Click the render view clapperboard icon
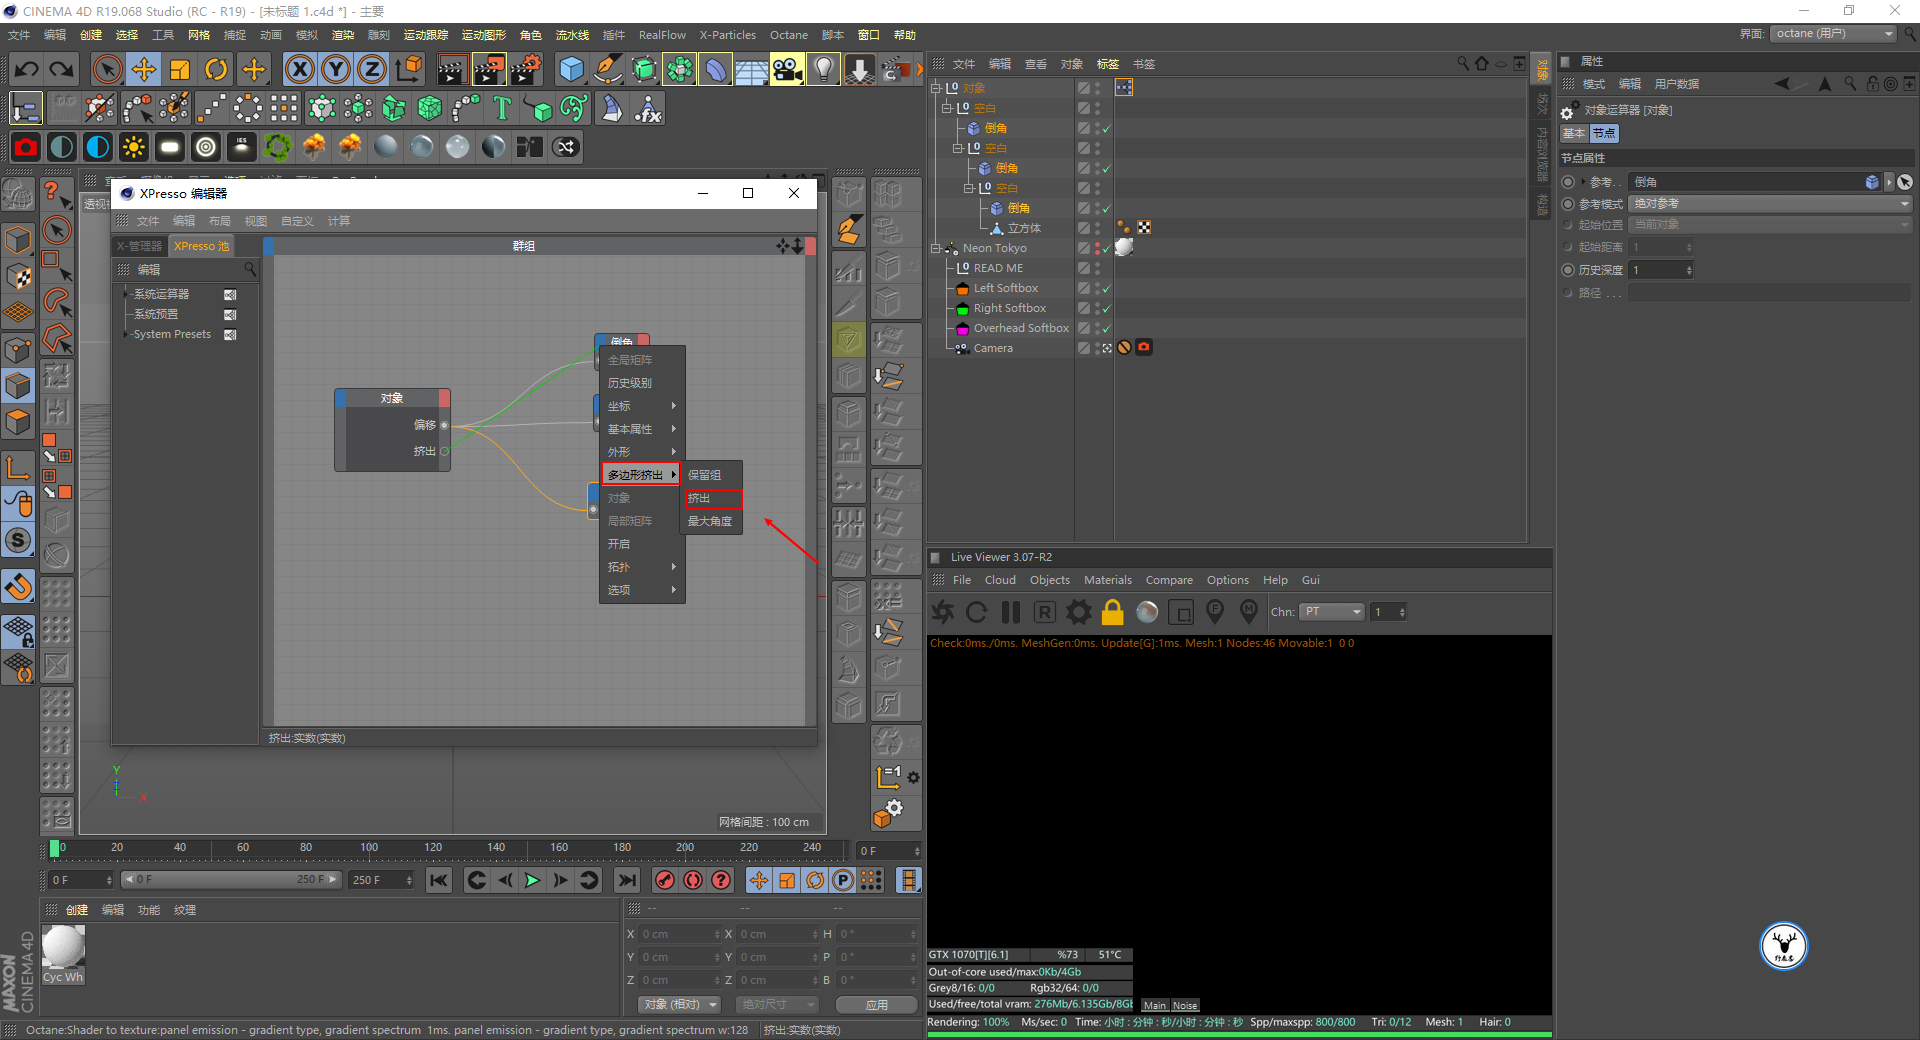Screen dimensions: 1920x1040 [452, 69]
